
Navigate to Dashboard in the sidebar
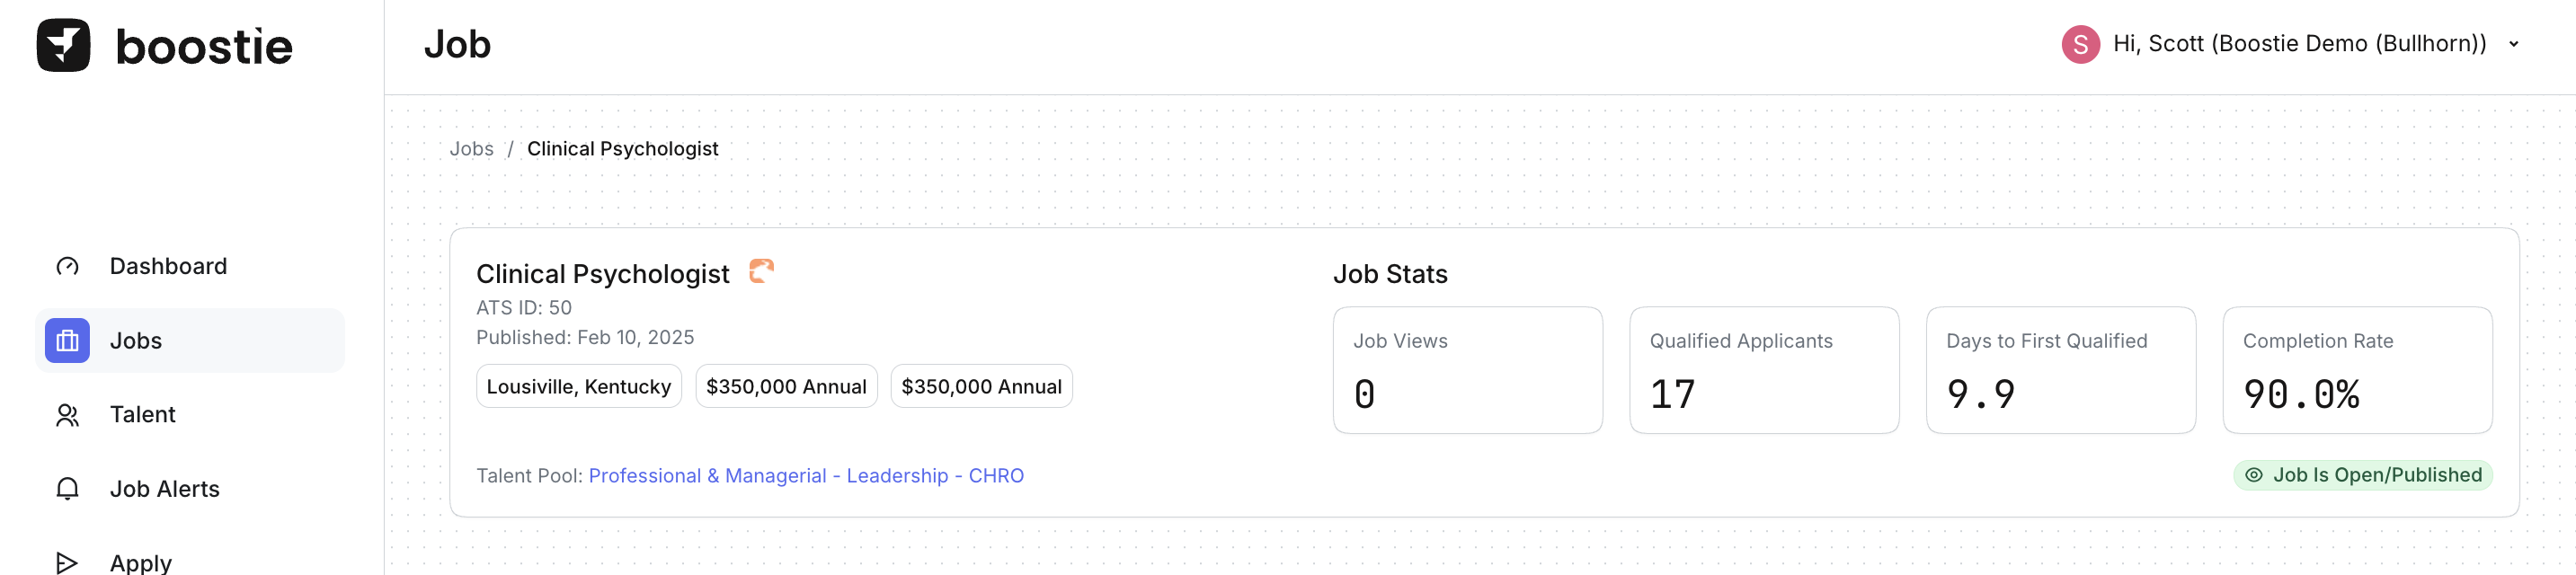168,266
